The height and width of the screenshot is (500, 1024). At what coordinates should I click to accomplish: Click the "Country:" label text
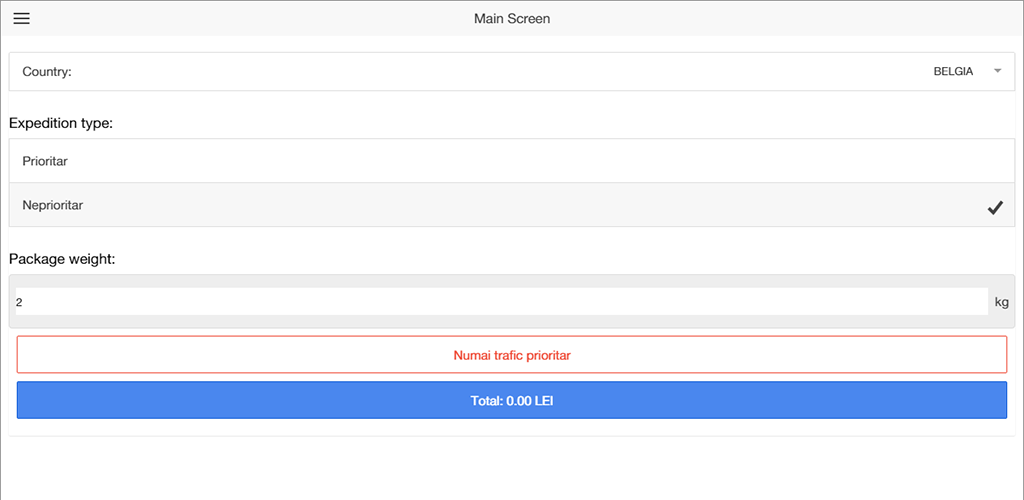pyautogui.click(x=47, y=72)
